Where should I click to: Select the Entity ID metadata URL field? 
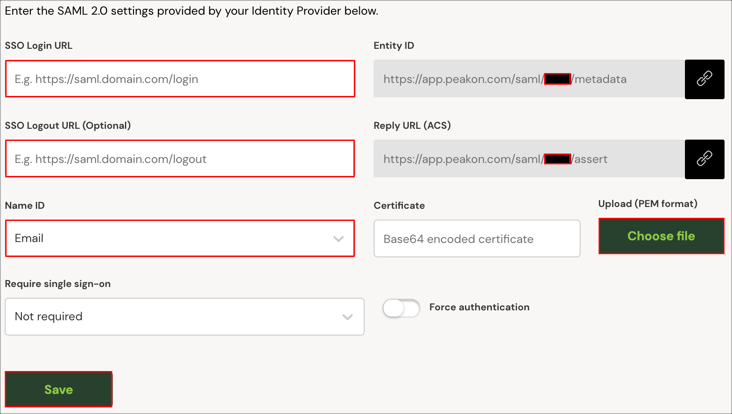(528, 79)
